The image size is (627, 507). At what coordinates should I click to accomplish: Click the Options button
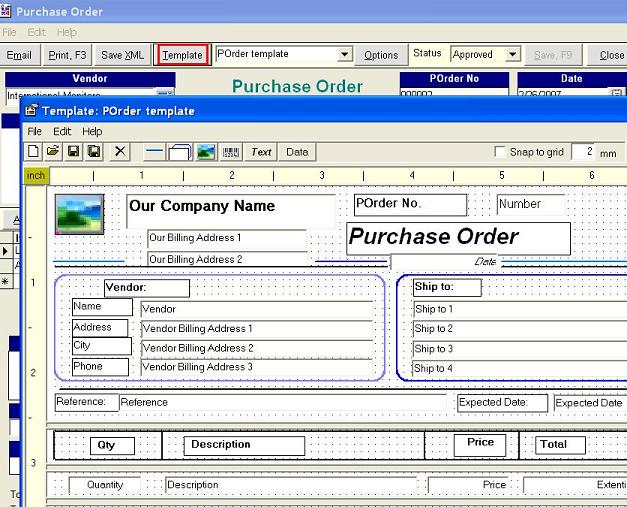(x=381, y=55)
